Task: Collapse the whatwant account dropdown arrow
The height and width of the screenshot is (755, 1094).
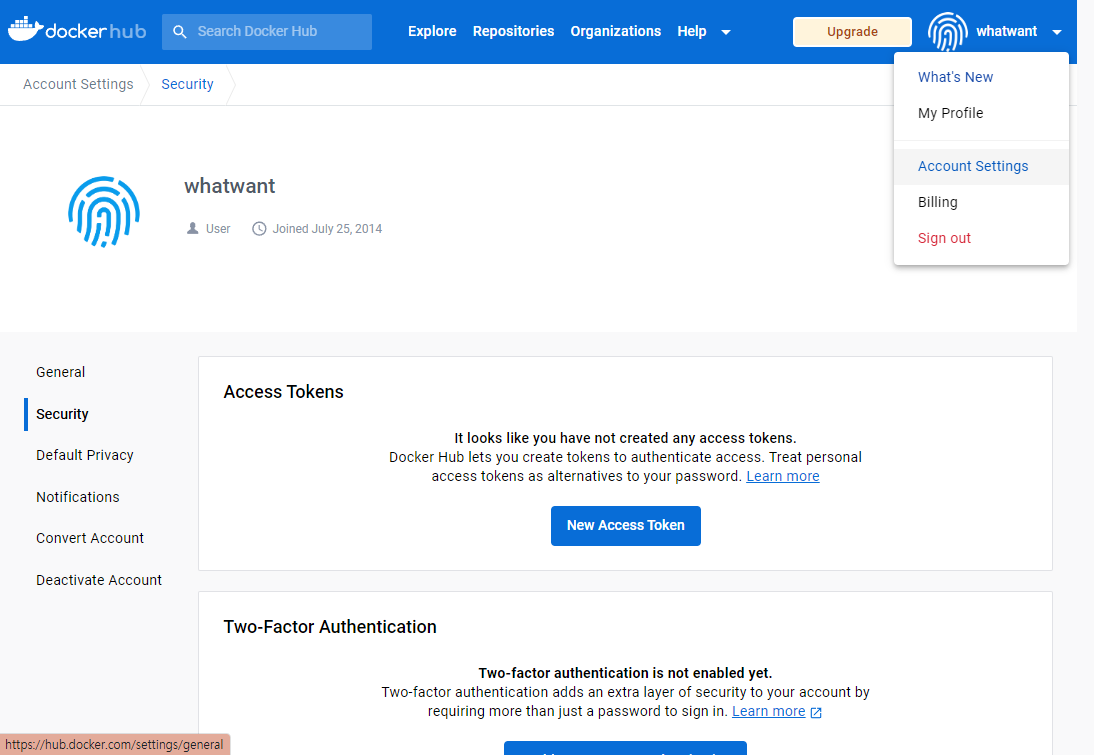Action: (1057, 32)
